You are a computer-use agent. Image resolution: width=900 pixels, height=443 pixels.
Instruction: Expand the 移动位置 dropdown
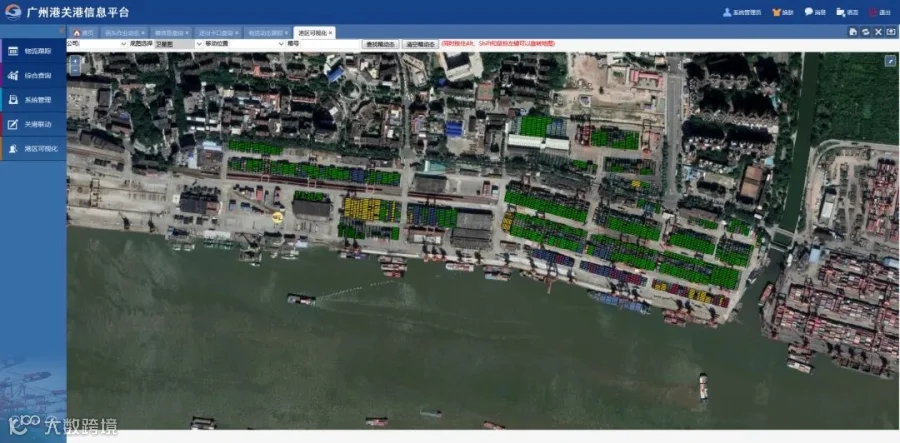pos(245,44)
